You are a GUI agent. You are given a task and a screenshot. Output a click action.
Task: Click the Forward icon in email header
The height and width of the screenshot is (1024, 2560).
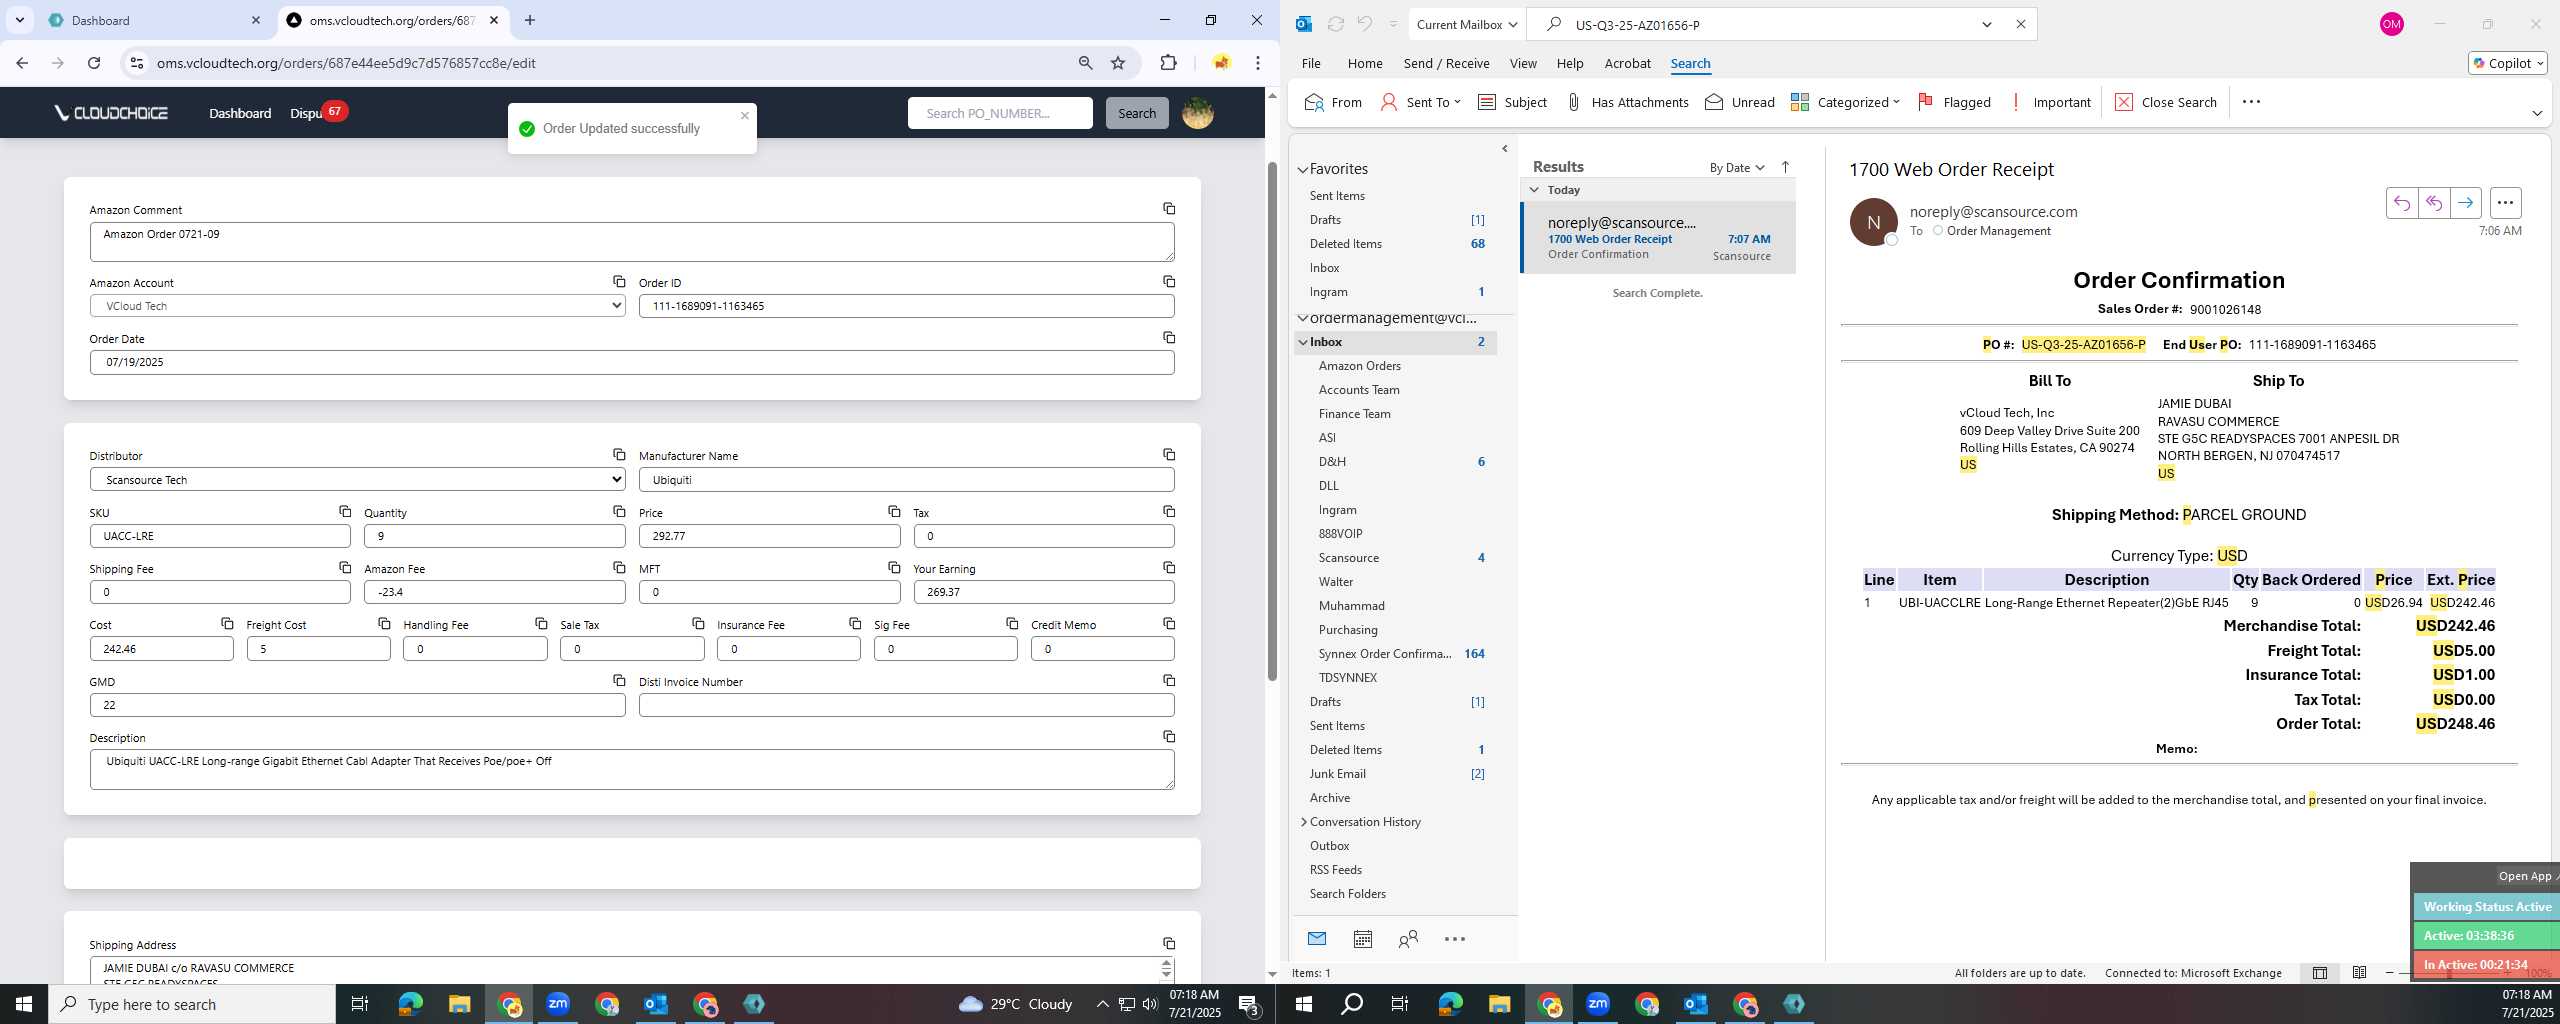click(2465, 203)
